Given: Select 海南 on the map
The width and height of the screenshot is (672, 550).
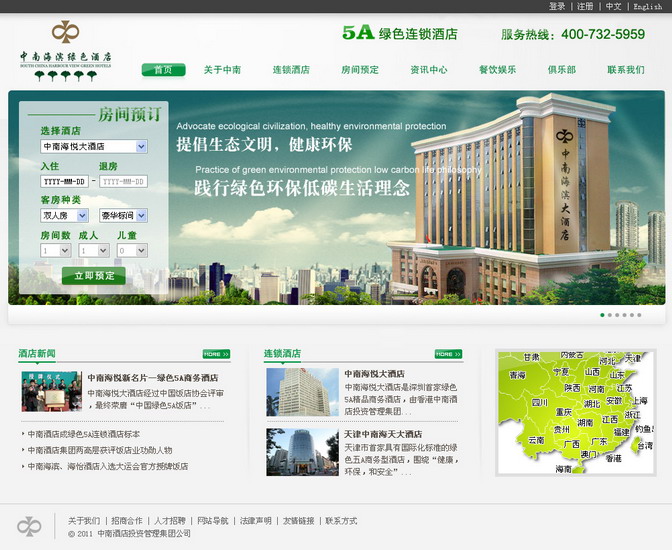Looking at the screenshot, I should click(x=564, y=469).
